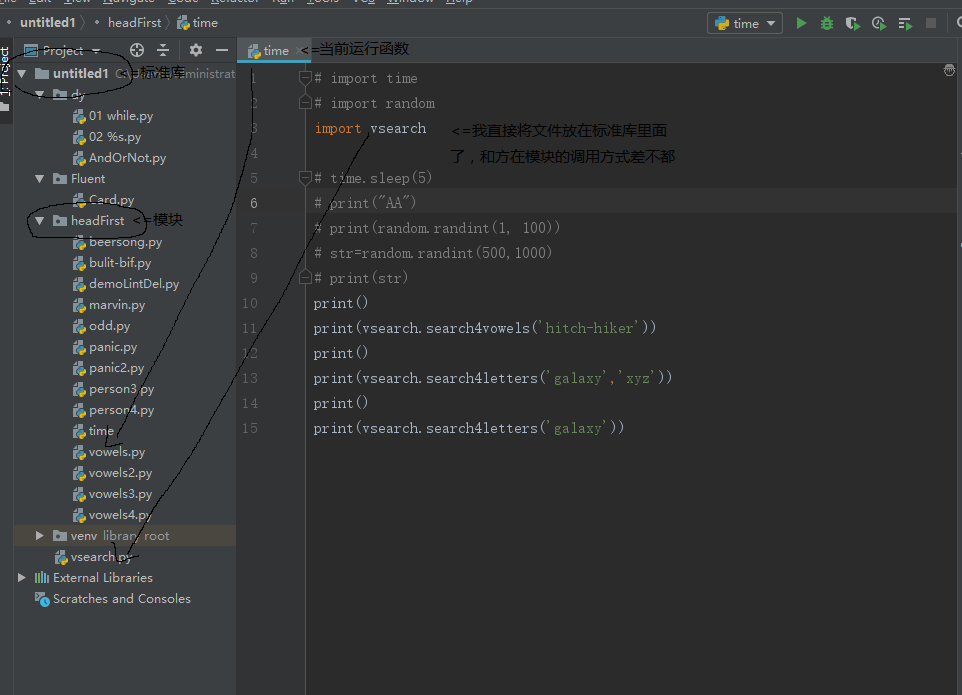Select AndOrNot.py file
Image resolution: width=962 pixels, height=695 pixels.
point(119,158)
